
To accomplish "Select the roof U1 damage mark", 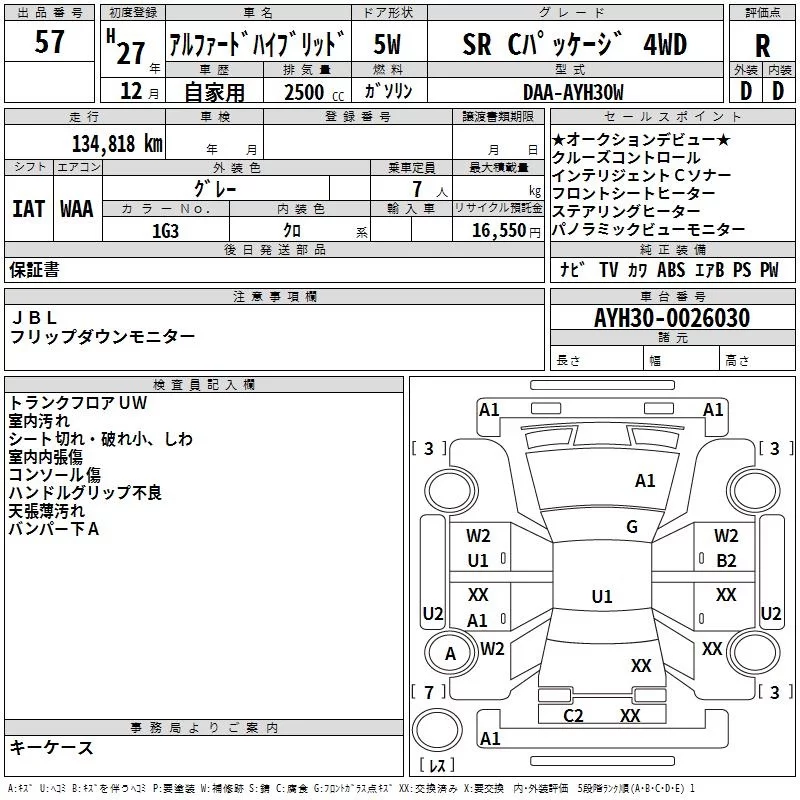I will click(x=602, y=596).
